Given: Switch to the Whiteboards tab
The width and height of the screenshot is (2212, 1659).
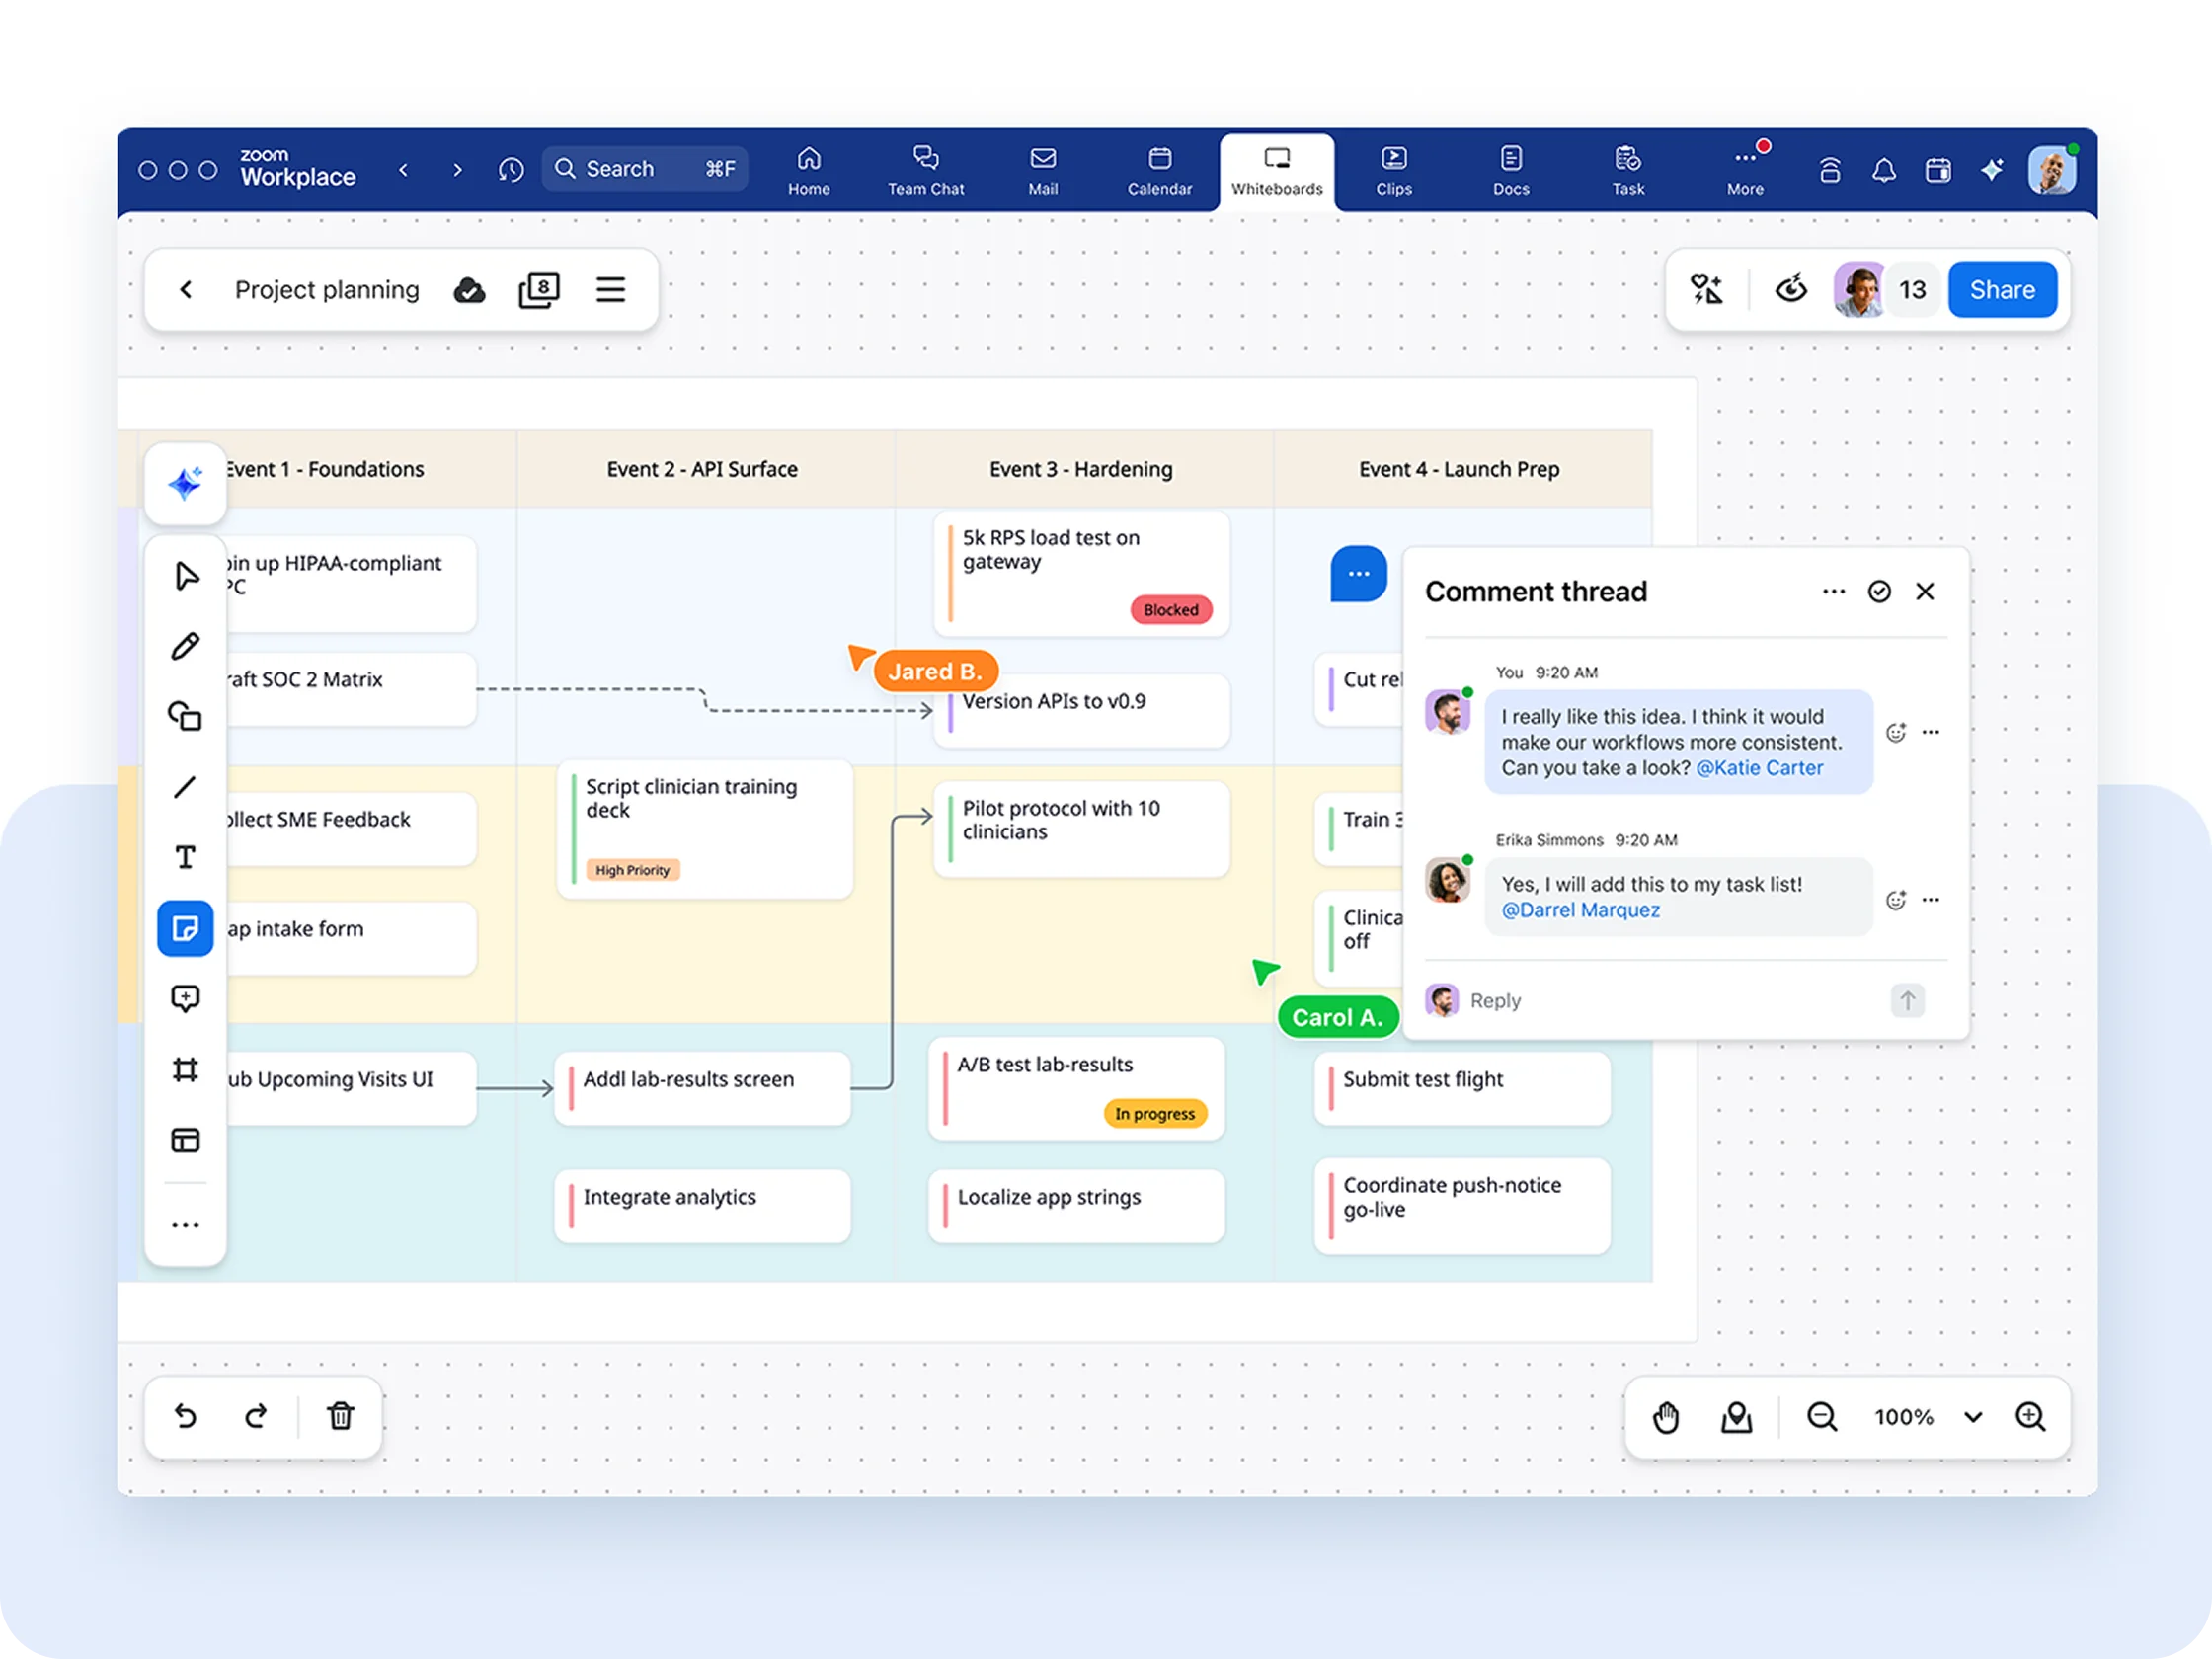Looking at the screenshot, I should click(x=1277, y=170).
